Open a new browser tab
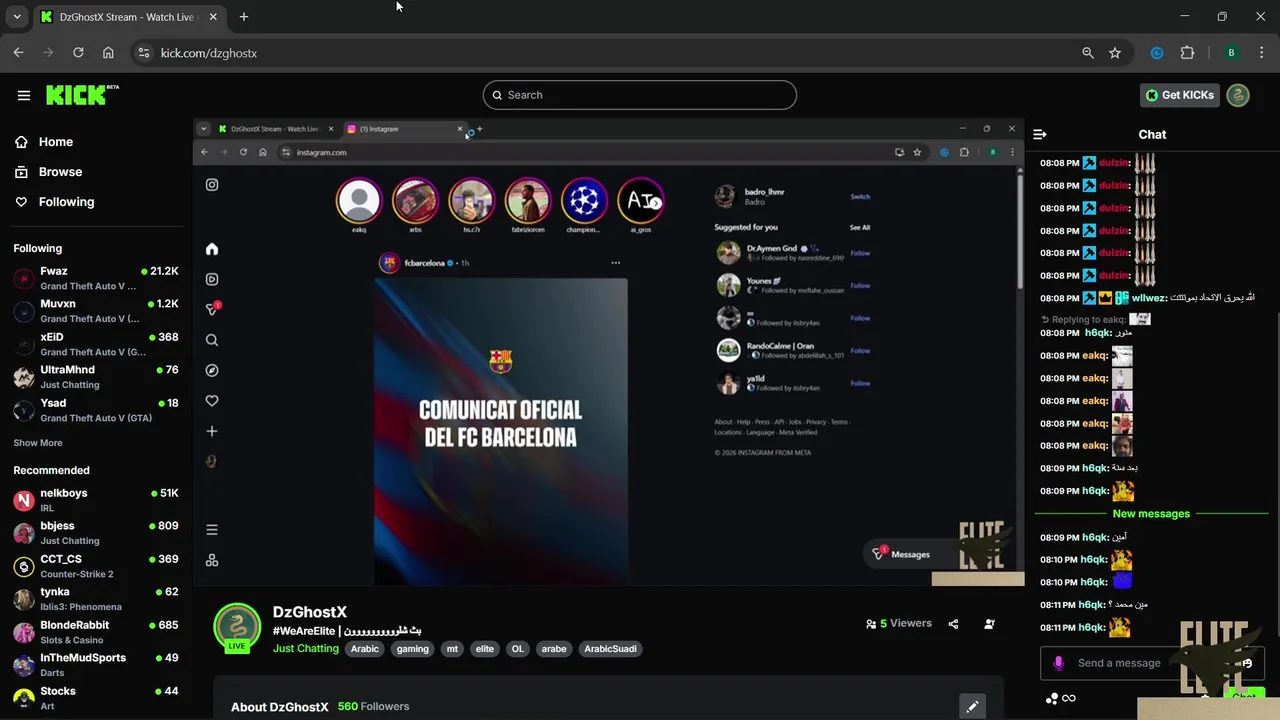 point(244,17)
